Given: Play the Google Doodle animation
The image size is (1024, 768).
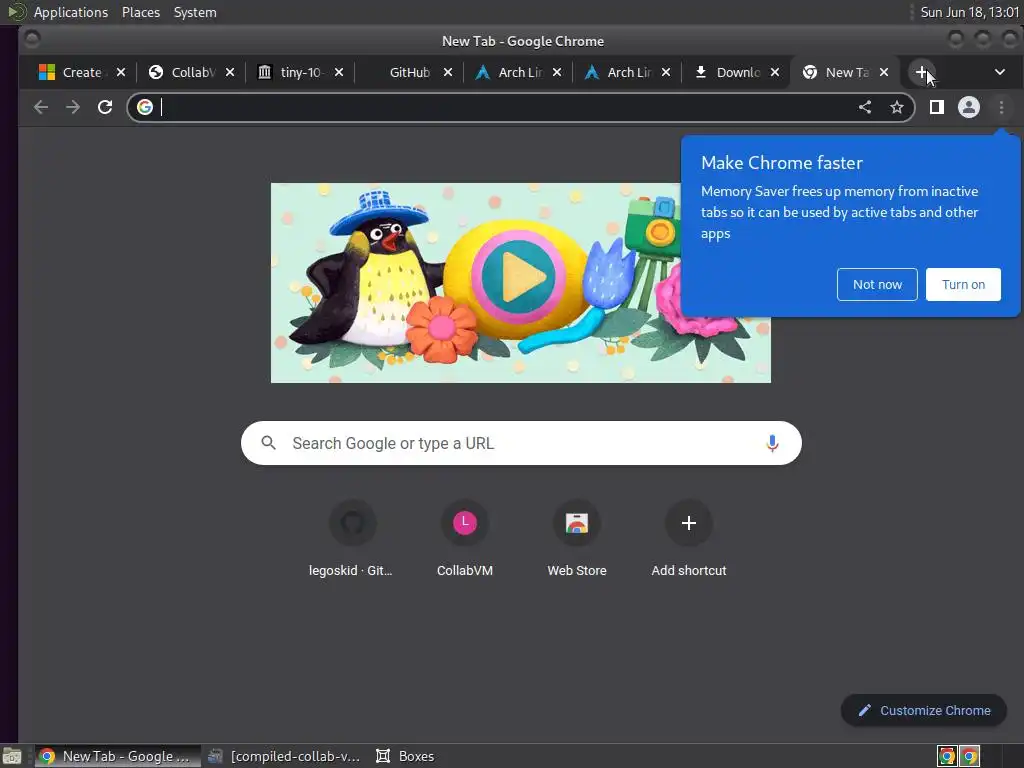Looking at the screenshot, I should pos(518,278).
